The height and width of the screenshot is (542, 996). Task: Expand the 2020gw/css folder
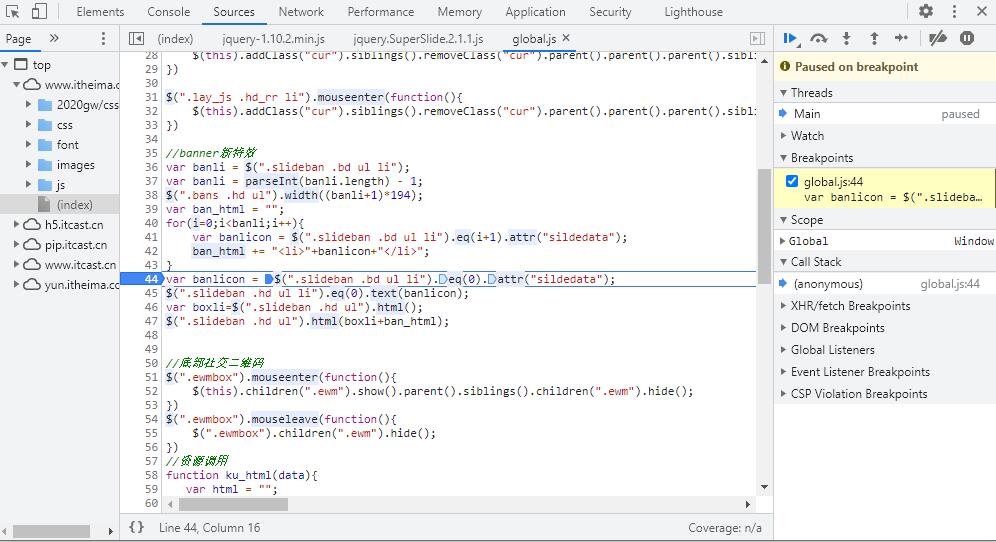[28, 104]
